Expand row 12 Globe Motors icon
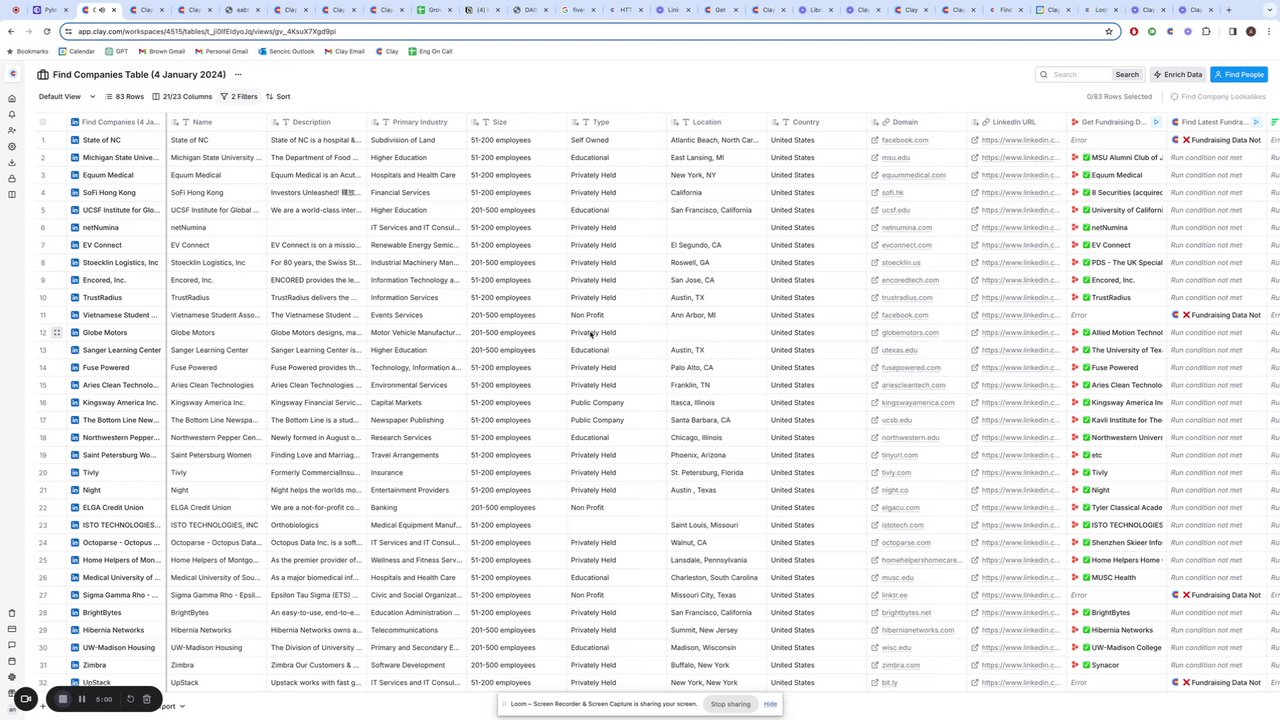The width and height of the screenshot is (1280, 720). coord(57,332)
